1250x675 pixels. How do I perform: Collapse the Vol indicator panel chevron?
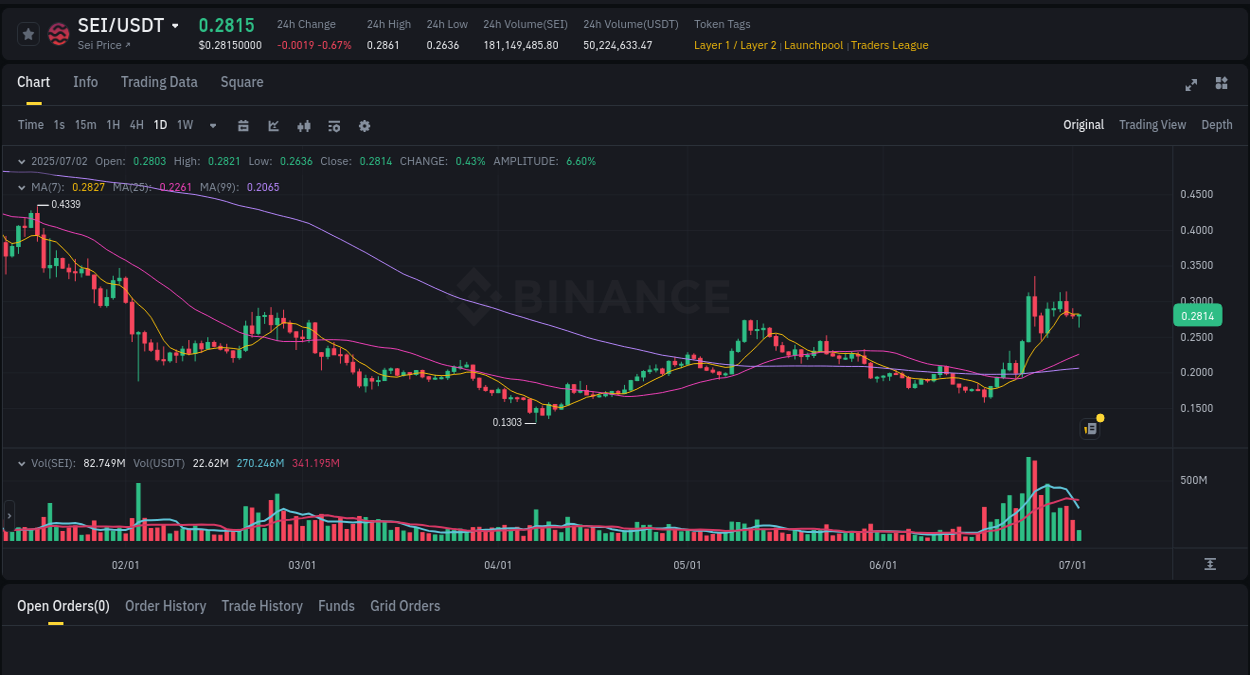pos(21,463)
